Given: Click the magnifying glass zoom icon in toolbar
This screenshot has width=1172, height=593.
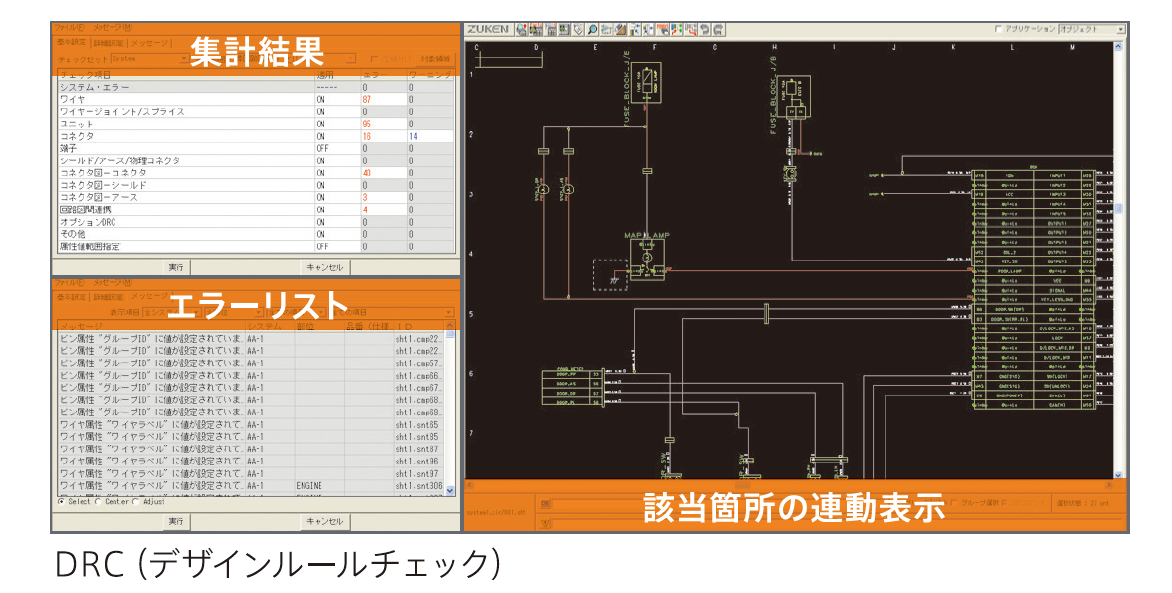Looking at the screenshot, I should point(592,29).
